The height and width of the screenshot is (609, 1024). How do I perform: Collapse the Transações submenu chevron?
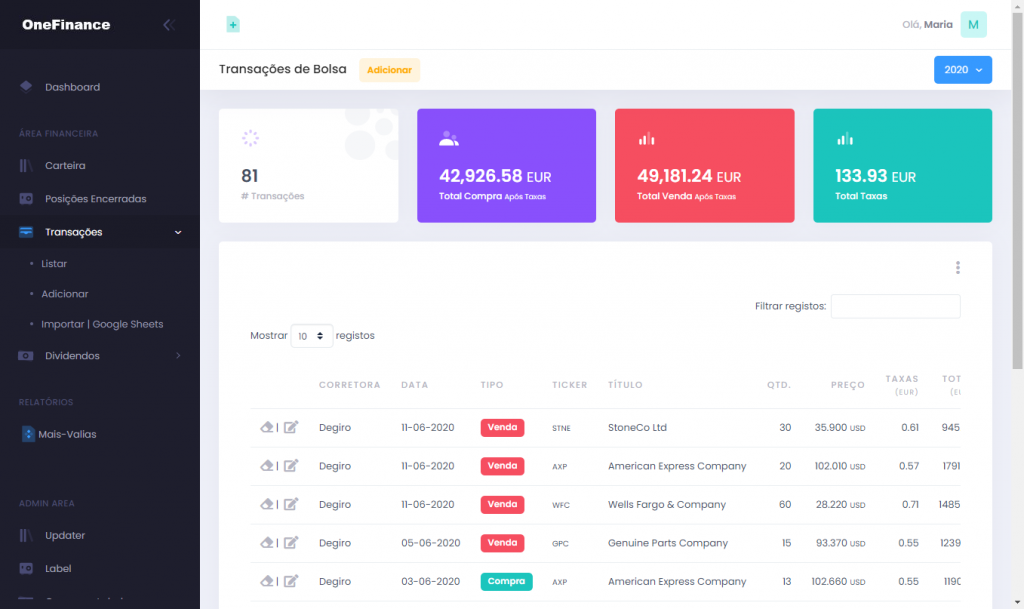click(x=178, y=232)
